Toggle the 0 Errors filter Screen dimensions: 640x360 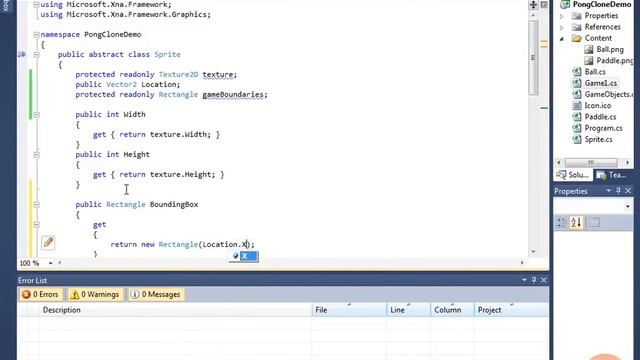(x=40, y=294)
